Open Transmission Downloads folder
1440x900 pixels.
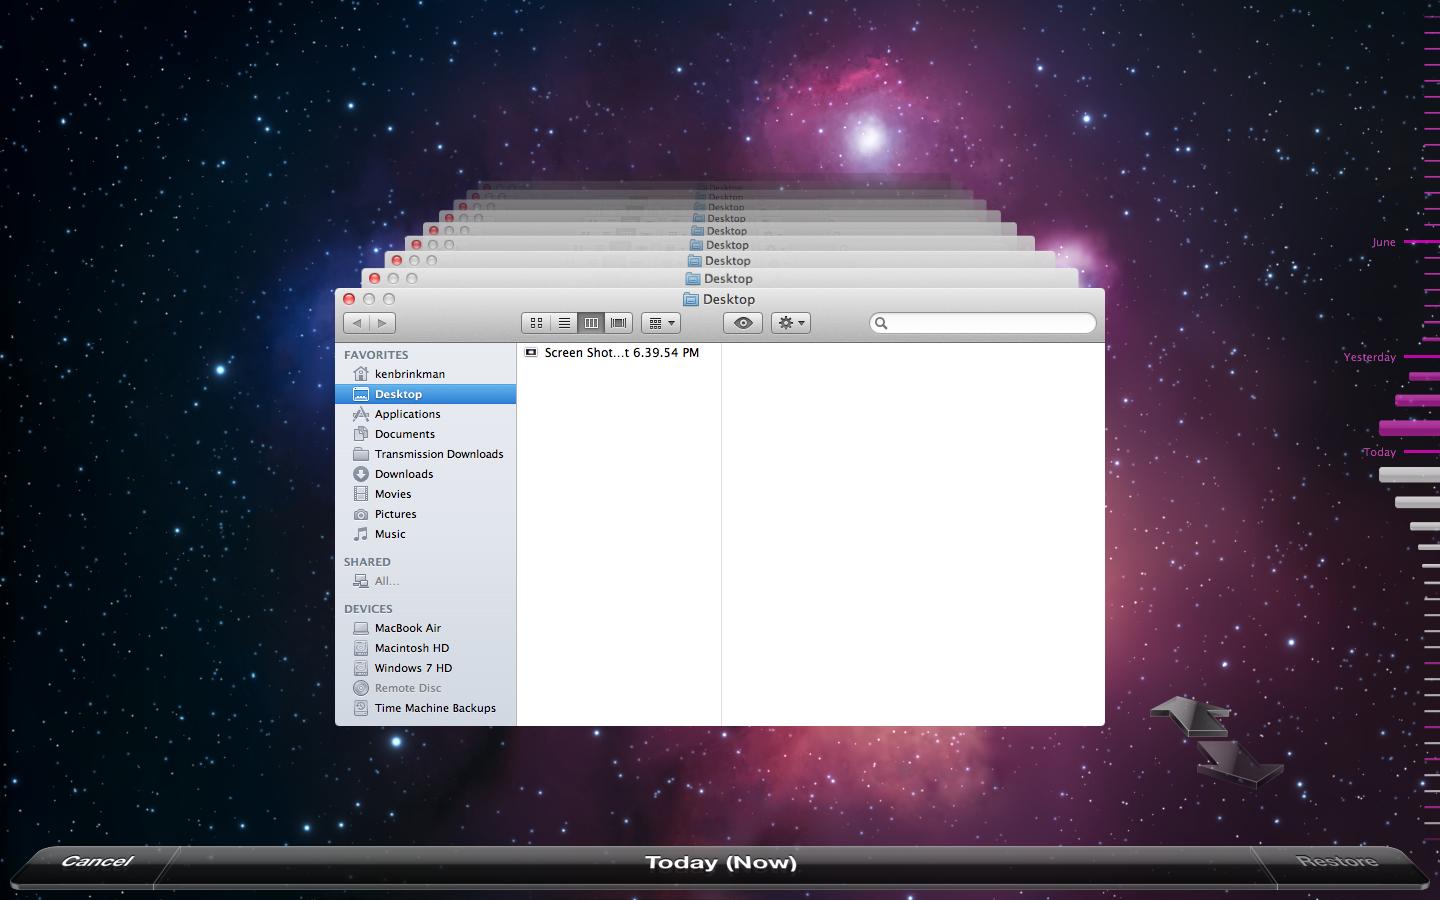[426, 454]
